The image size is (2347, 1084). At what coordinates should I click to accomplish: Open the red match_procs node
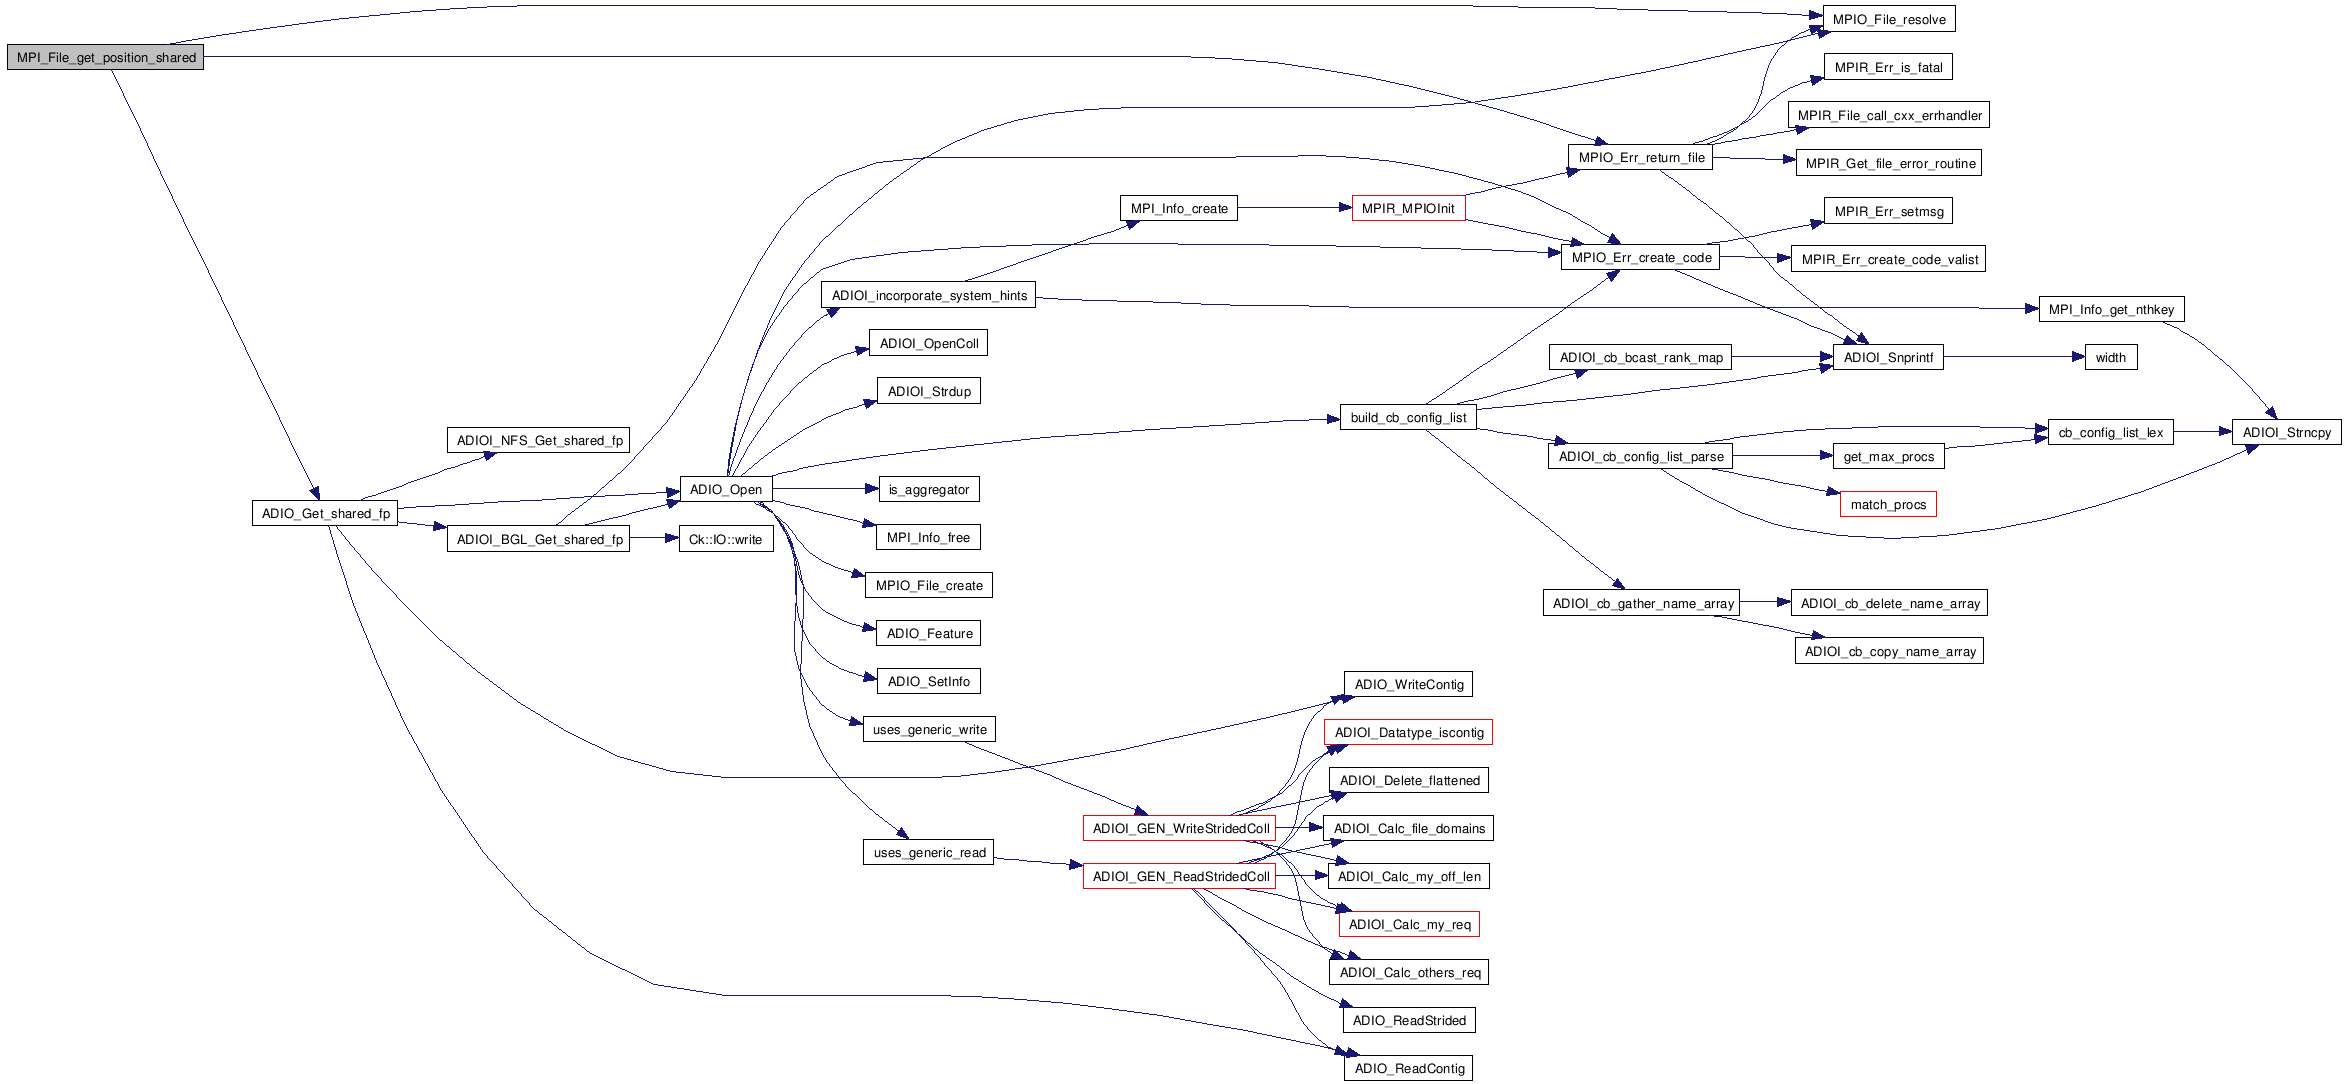click(1887, 505)
